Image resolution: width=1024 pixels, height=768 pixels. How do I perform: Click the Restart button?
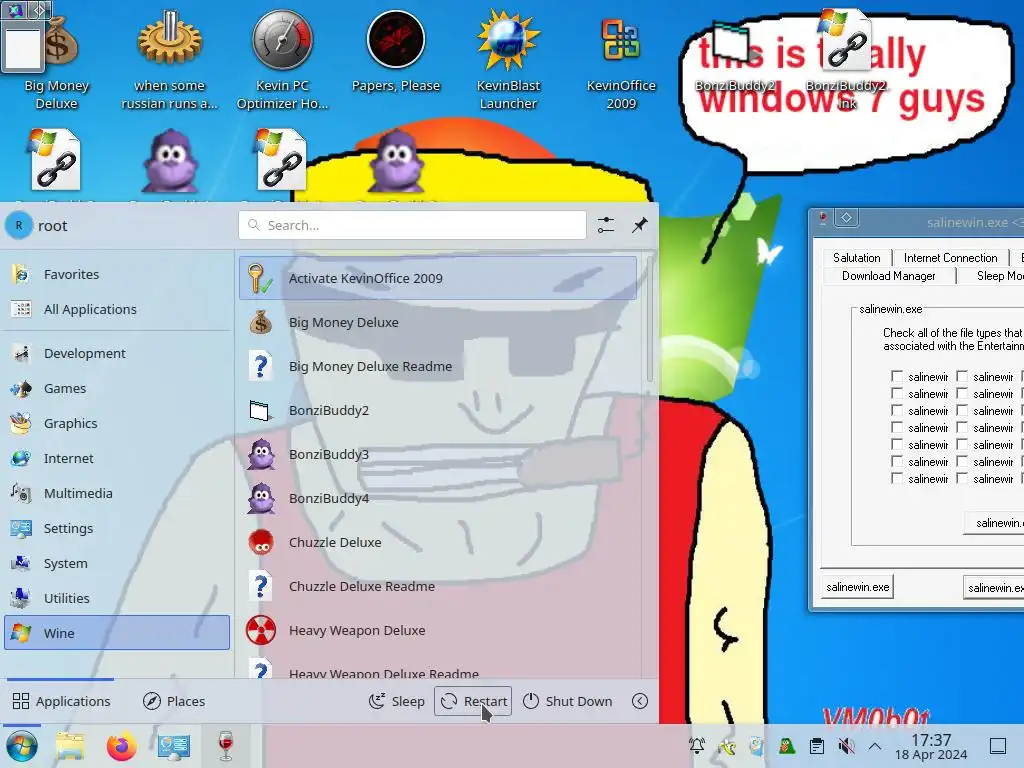473,701
